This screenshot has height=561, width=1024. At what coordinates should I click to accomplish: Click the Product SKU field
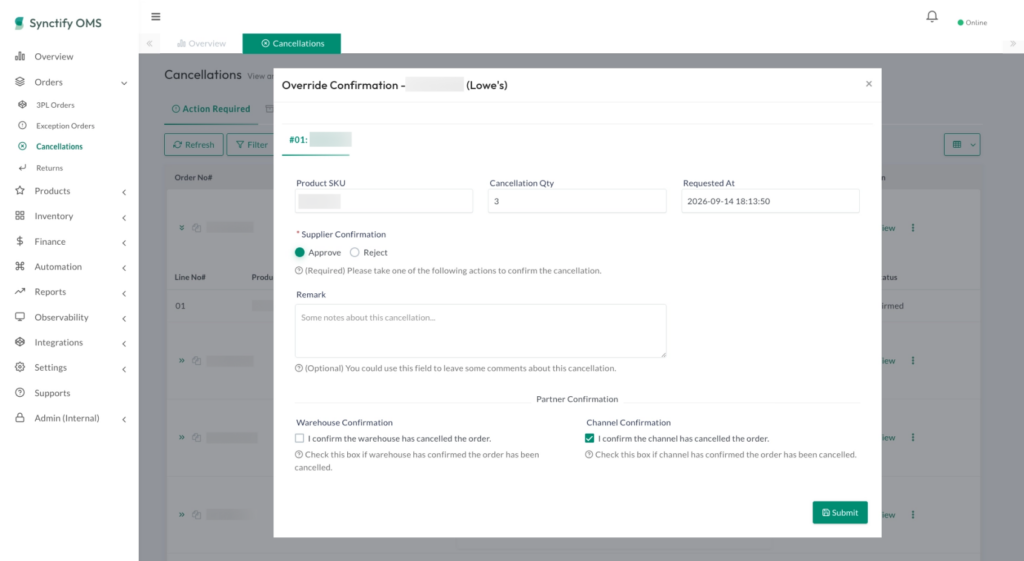(384, 201)
